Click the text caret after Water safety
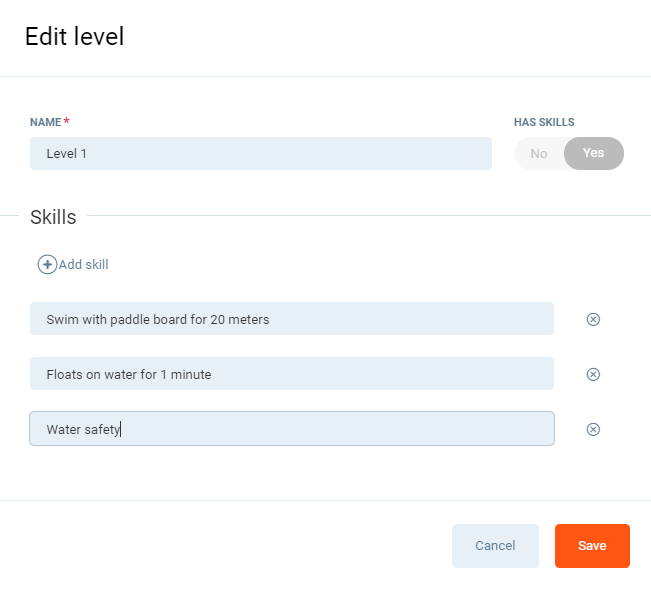Screen dimensions: 651x590 pos(121,430)
